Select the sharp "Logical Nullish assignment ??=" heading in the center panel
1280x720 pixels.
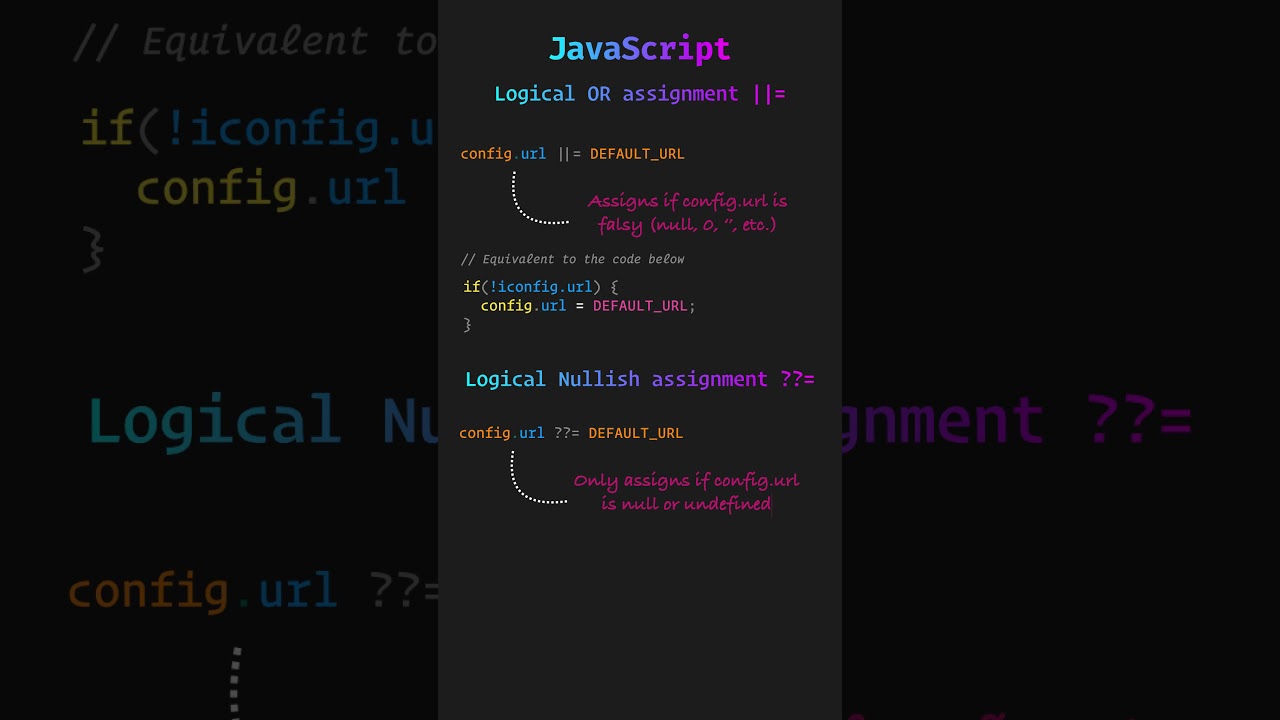tap(640, 380)
